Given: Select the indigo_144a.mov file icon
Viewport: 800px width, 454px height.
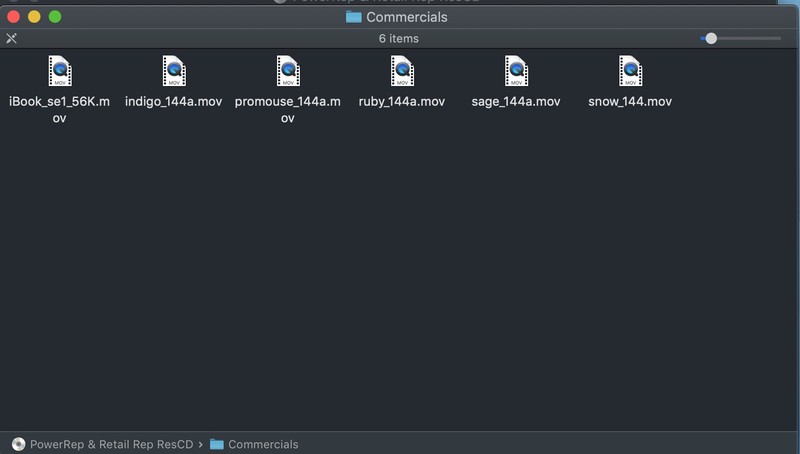Looking at the screenshot, I should click(174, 71).
